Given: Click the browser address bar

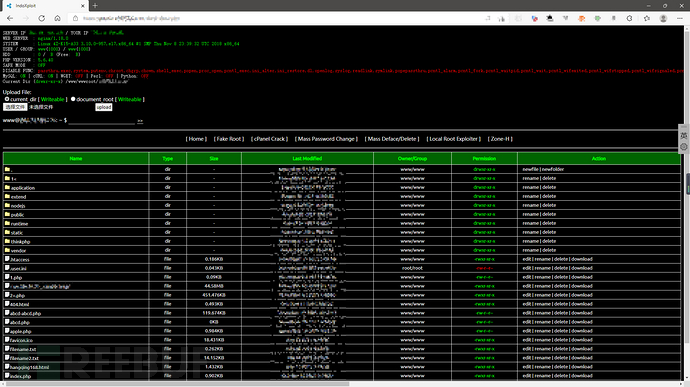Looking at the screenshot, I should pyautogui.click(x=282, y=18).
